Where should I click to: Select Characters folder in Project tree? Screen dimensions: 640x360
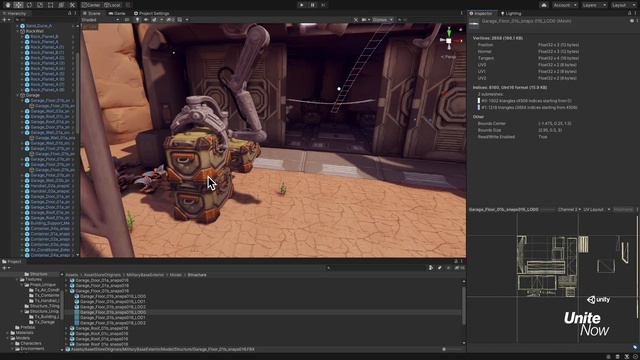pos(31,343)
